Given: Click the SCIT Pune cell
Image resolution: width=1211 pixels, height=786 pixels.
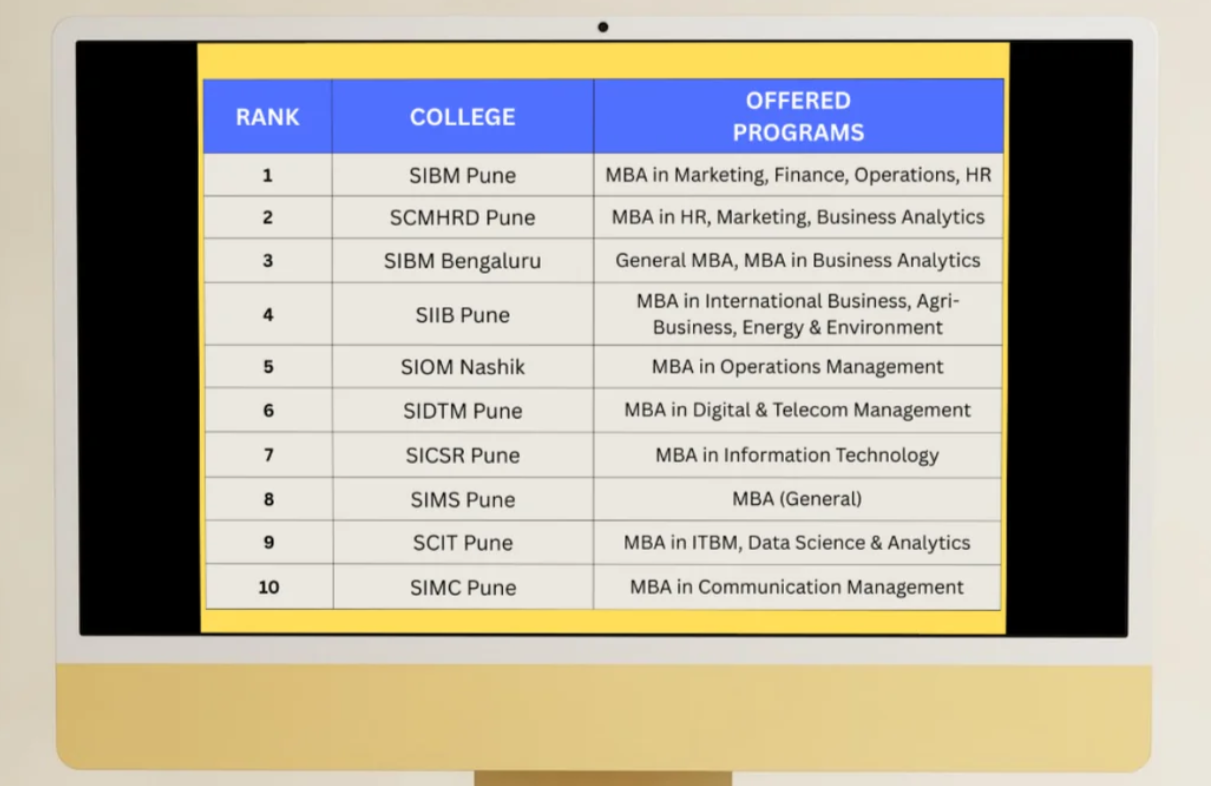Looking at the screenshot, I should tap(462, 543).
